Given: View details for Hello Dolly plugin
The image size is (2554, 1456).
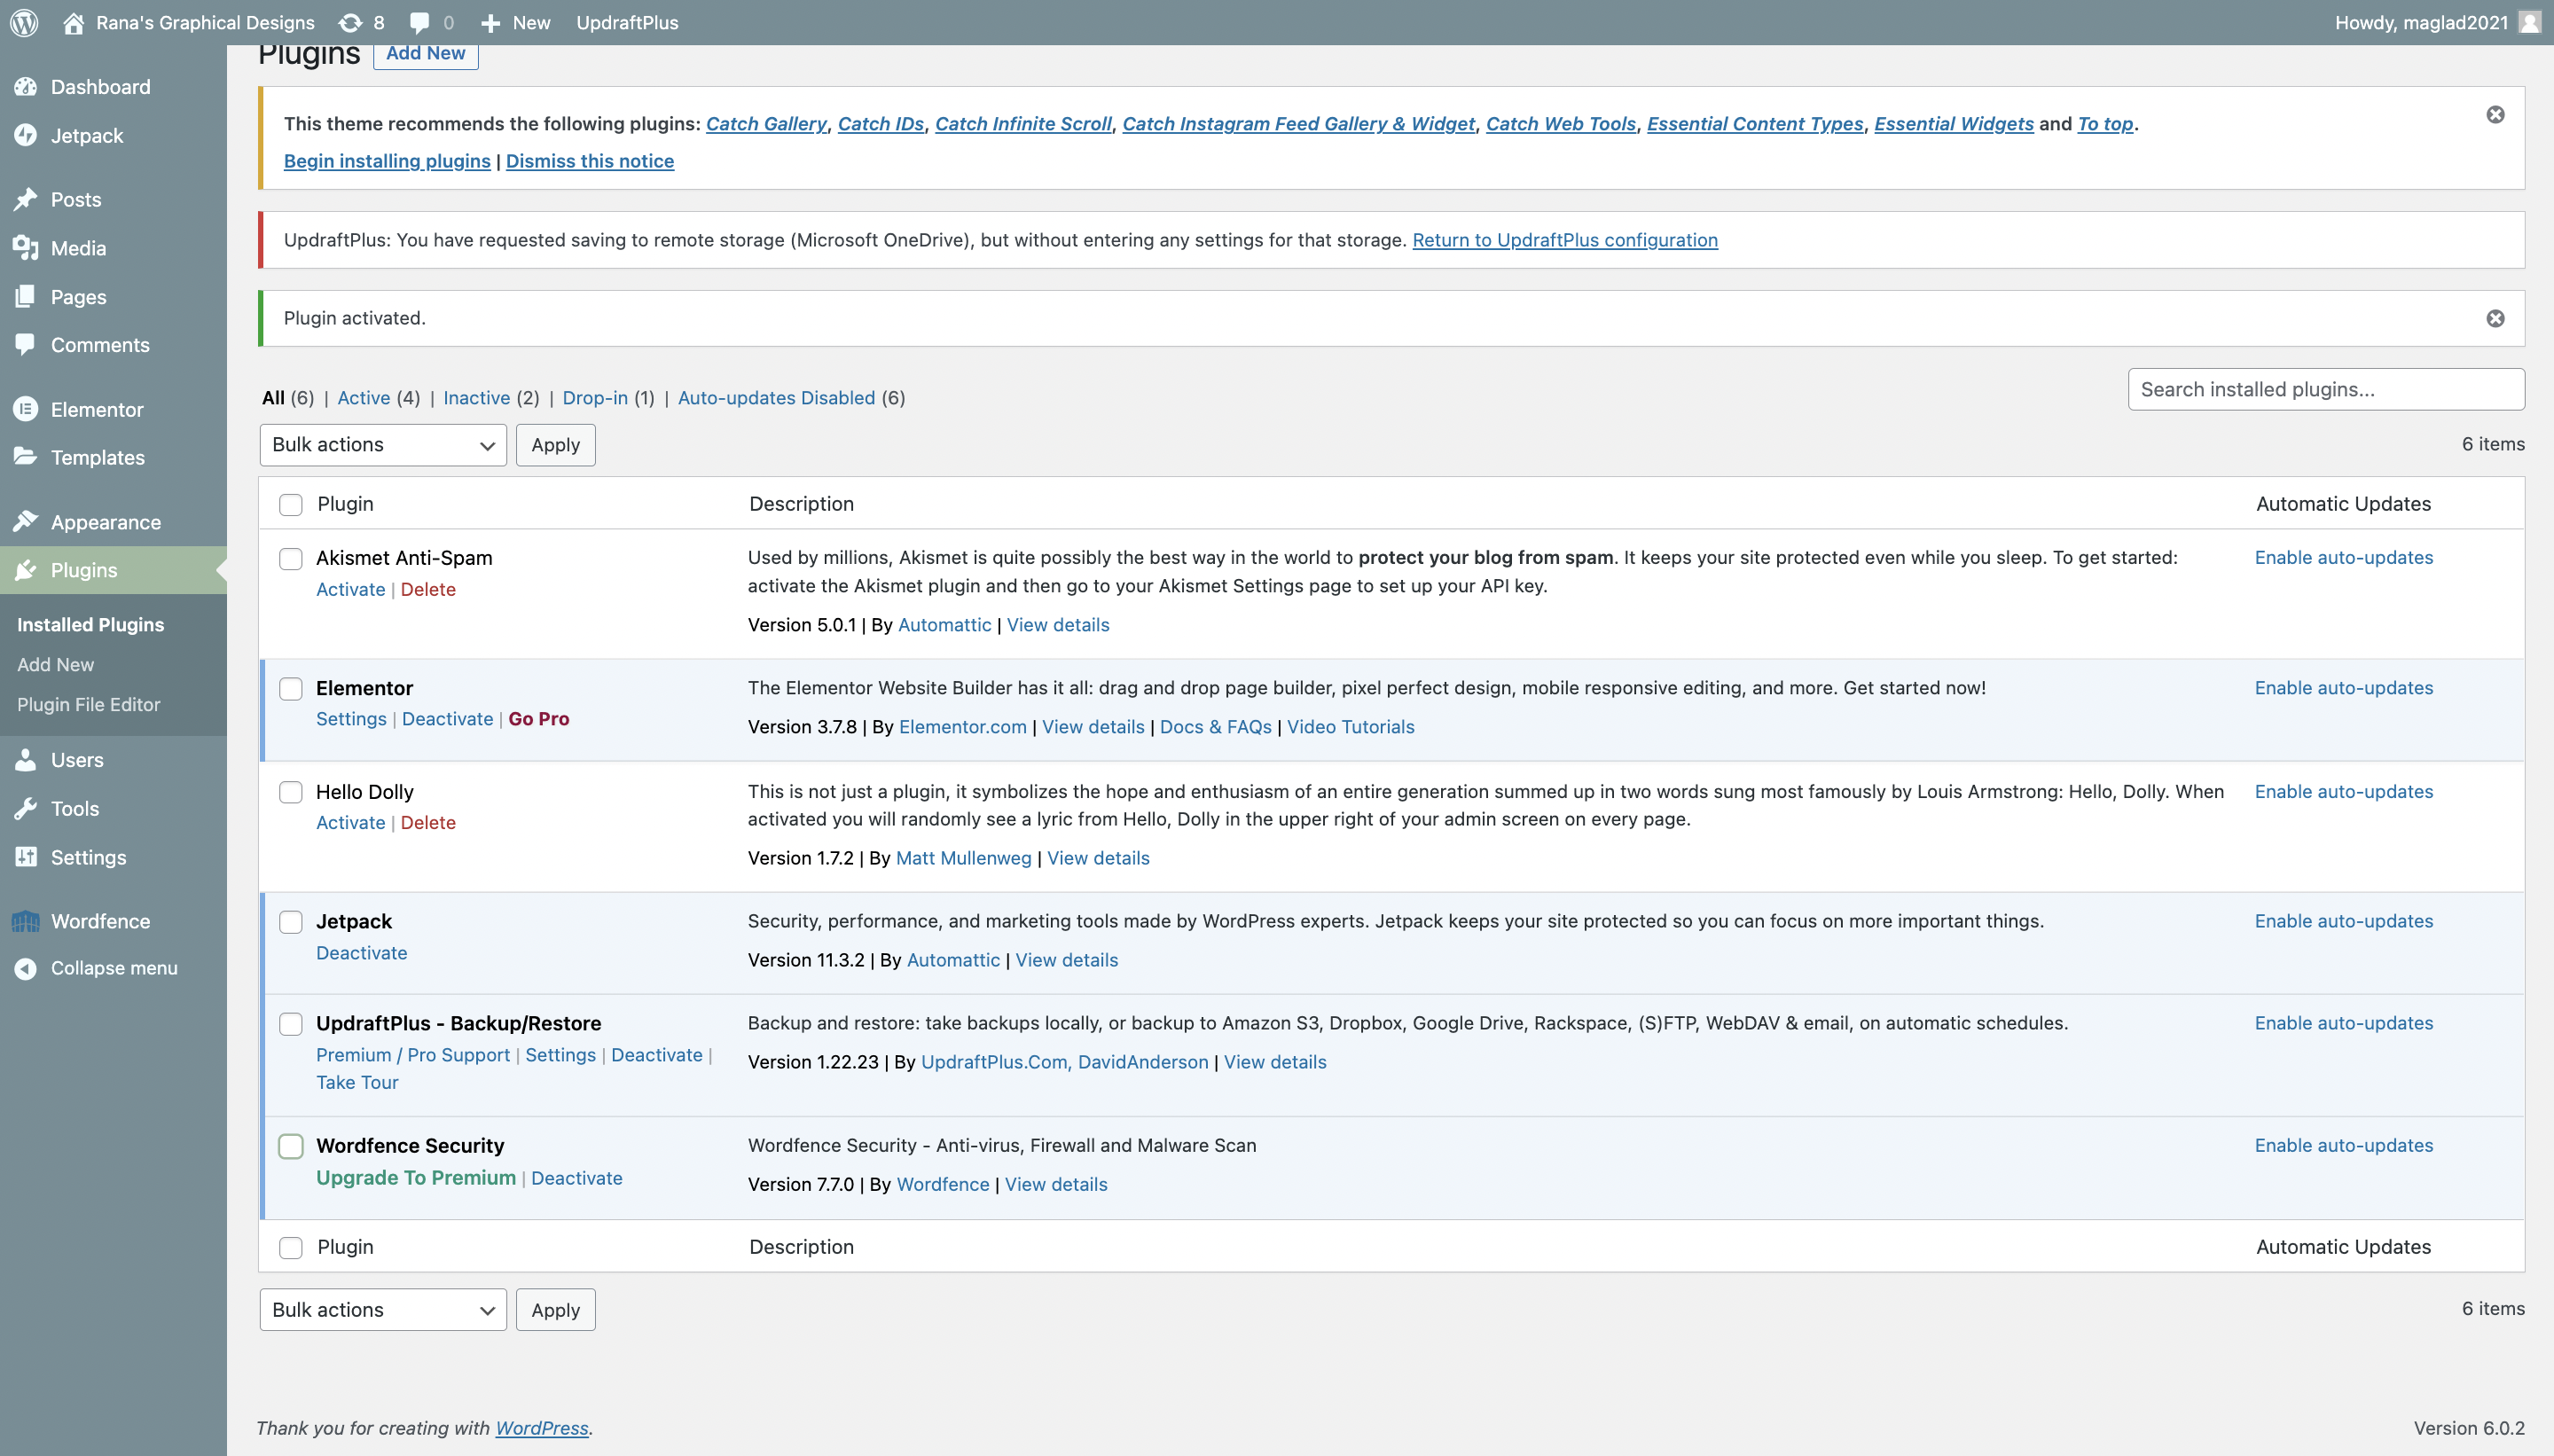Looking at the screenshot, I should point(1097,858).
